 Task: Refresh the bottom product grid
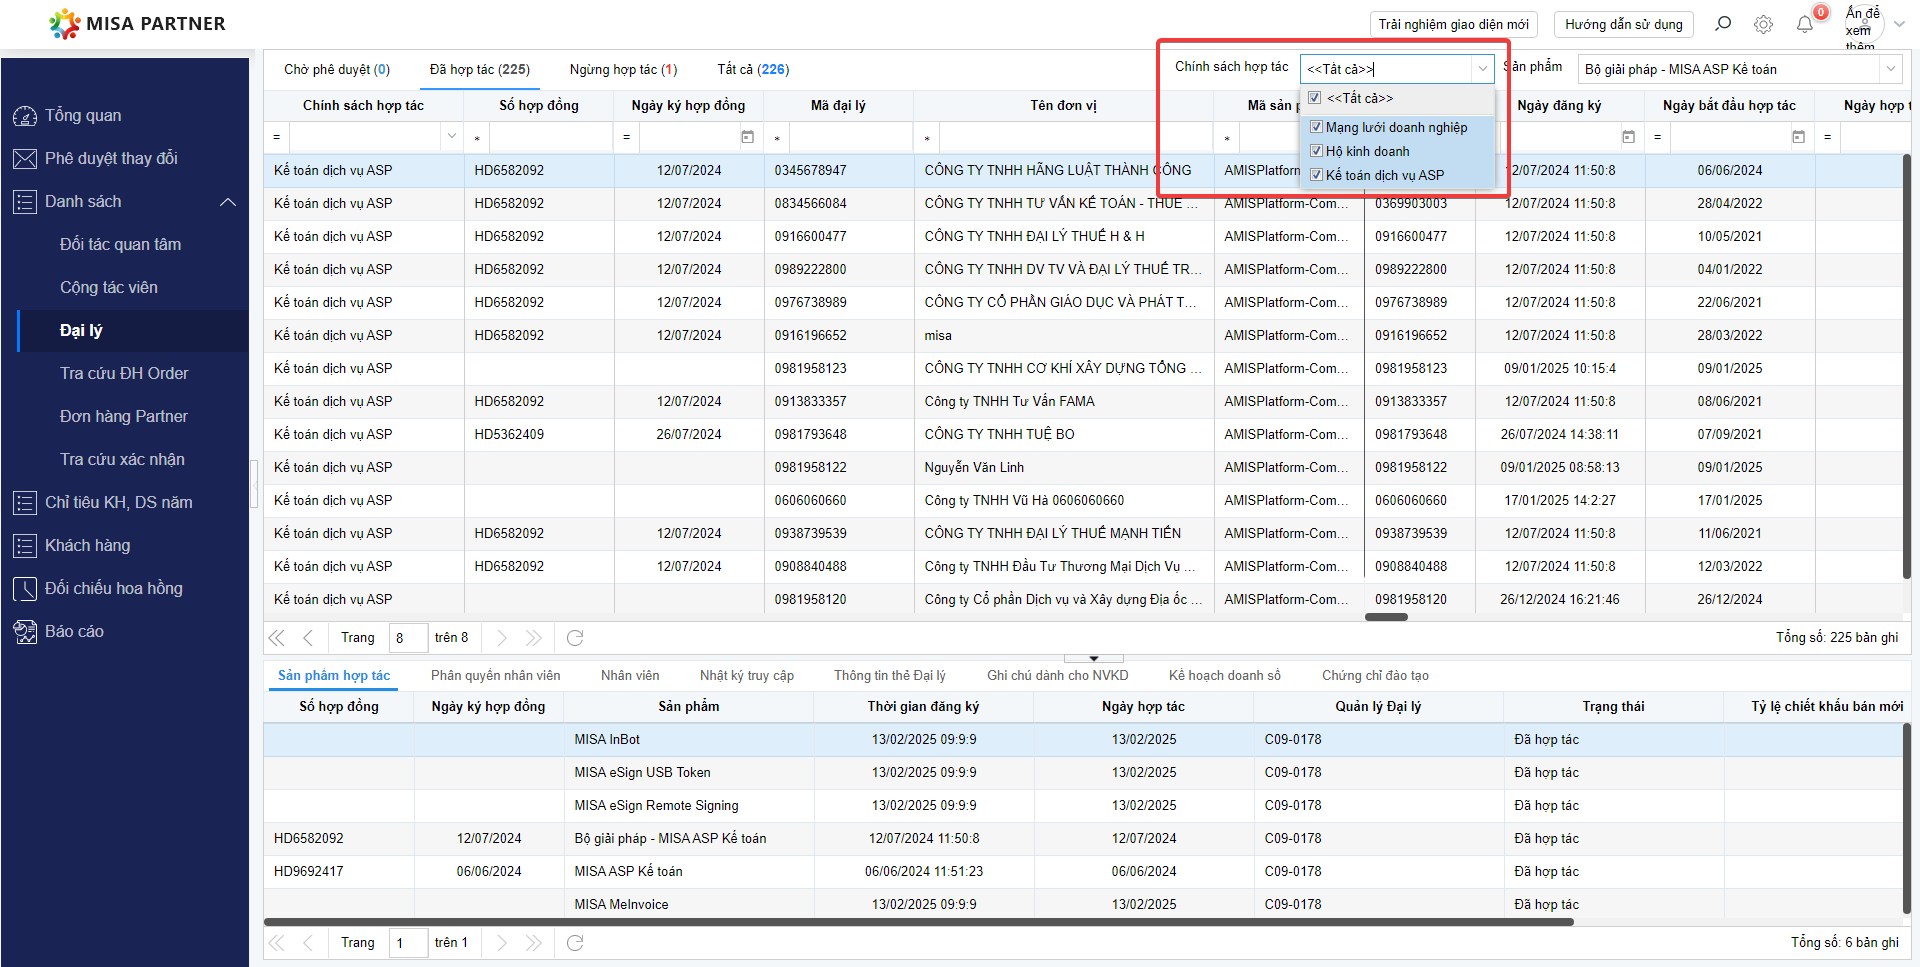point(575,943)
